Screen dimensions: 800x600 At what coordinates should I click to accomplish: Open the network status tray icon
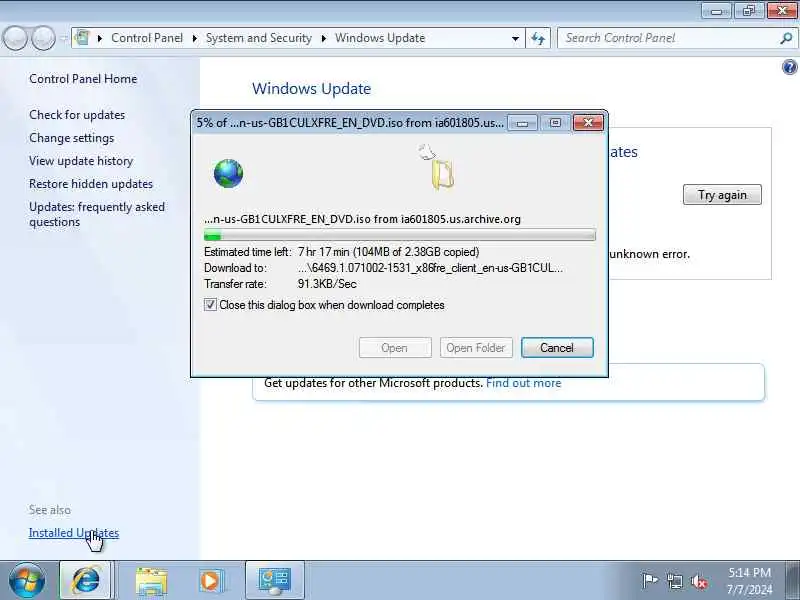674,581
